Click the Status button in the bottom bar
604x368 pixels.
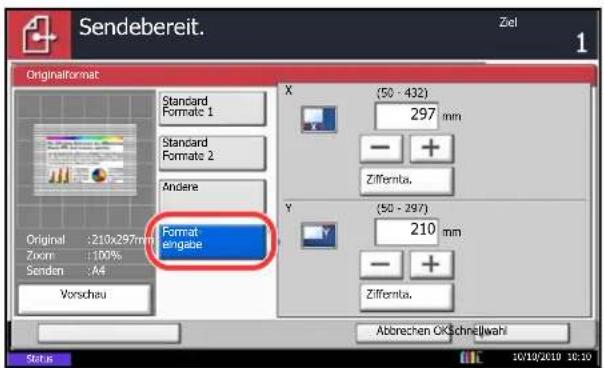pos(39,359)
